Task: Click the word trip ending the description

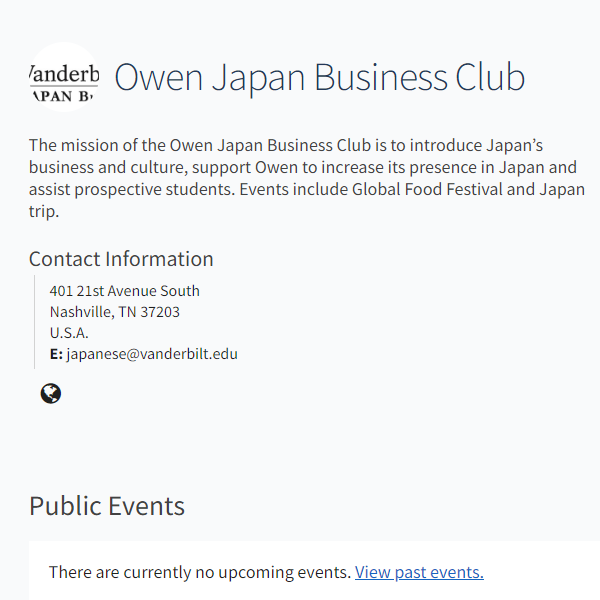Action: pyautogui.click(x=44, y=212)
